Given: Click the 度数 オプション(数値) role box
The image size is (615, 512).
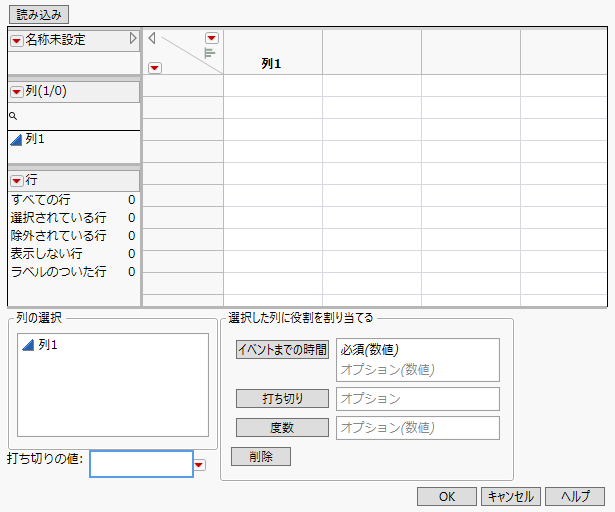Looking at the screenshot, I should click(x=418, y=428).
